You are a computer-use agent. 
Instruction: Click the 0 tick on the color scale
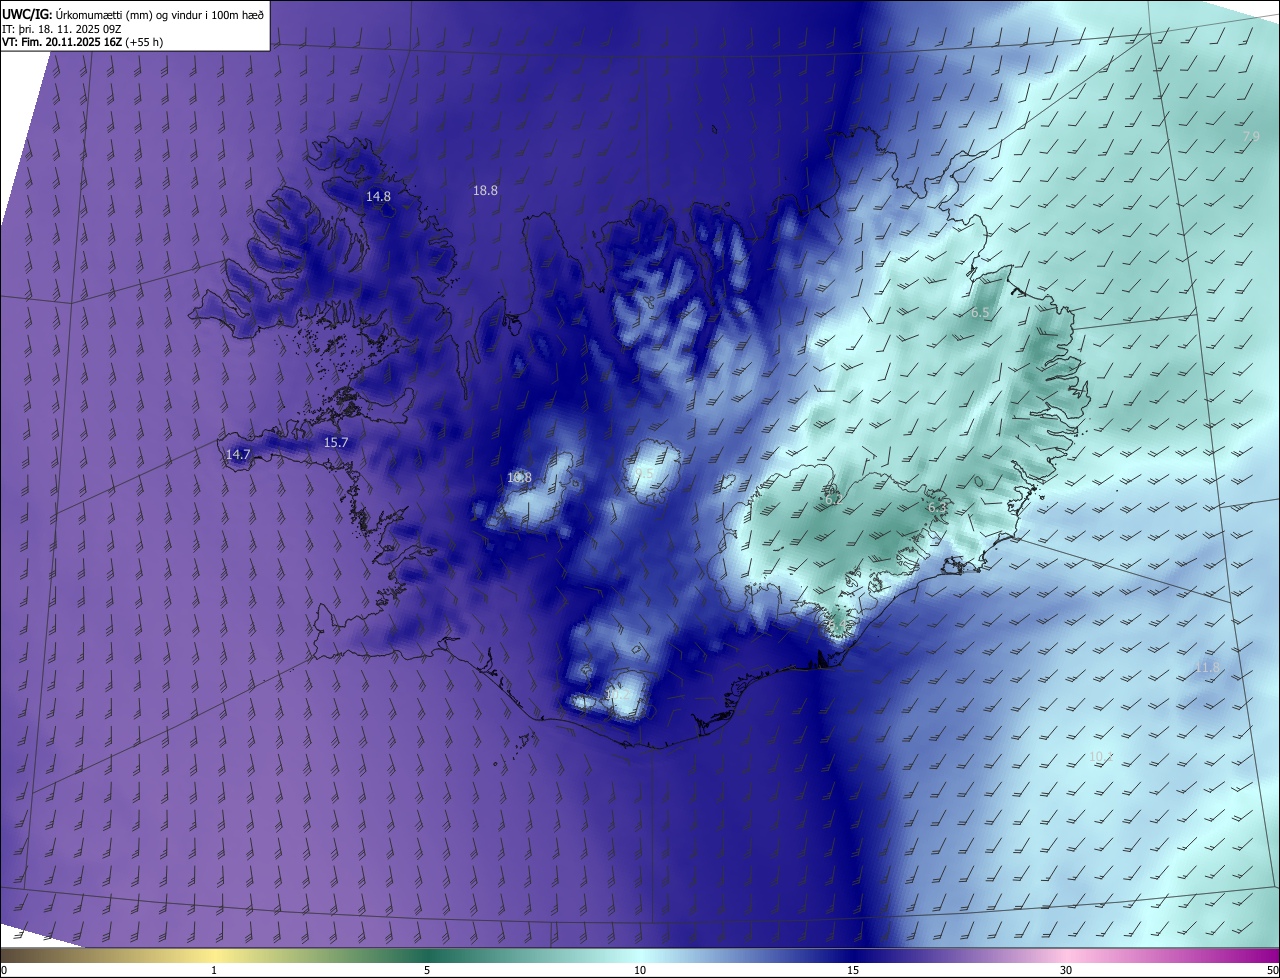(4, 970)
